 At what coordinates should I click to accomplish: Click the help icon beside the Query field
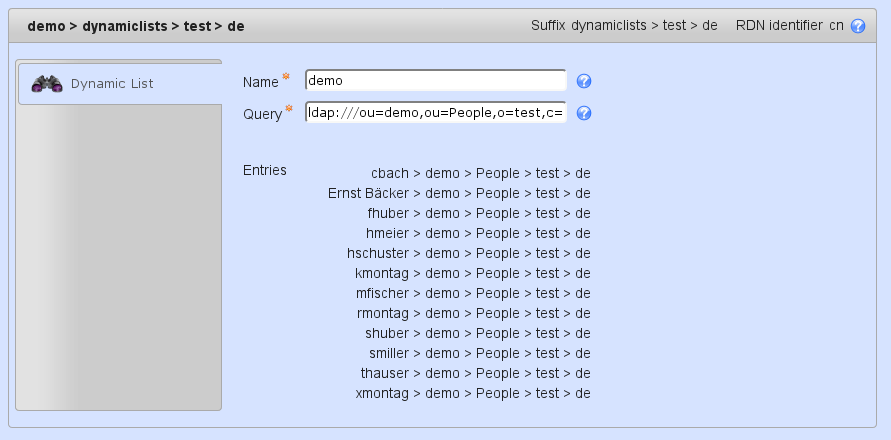(x=585, y=113)
